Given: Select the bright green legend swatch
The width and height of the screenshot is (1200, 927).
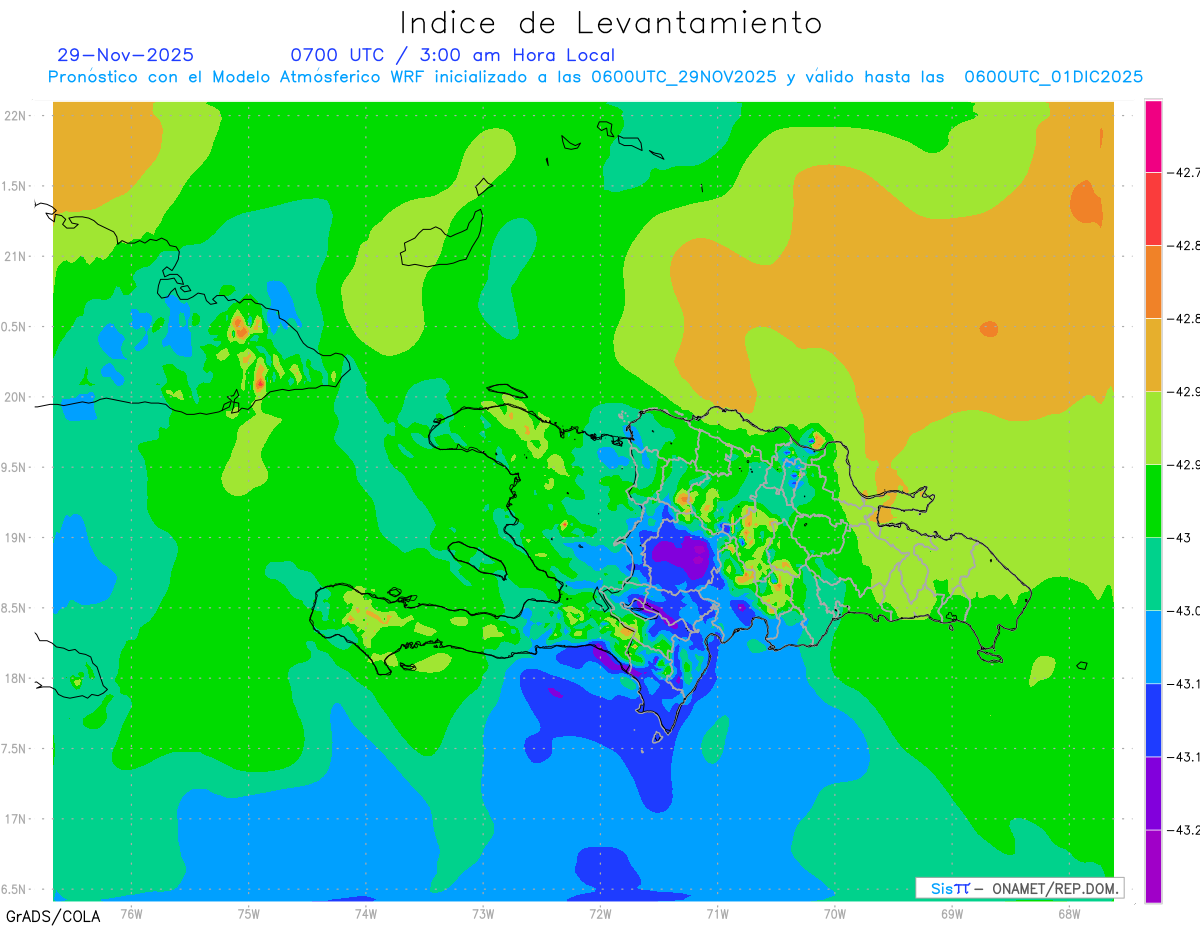Looking at the screenshot, I should click(1153, 501).
